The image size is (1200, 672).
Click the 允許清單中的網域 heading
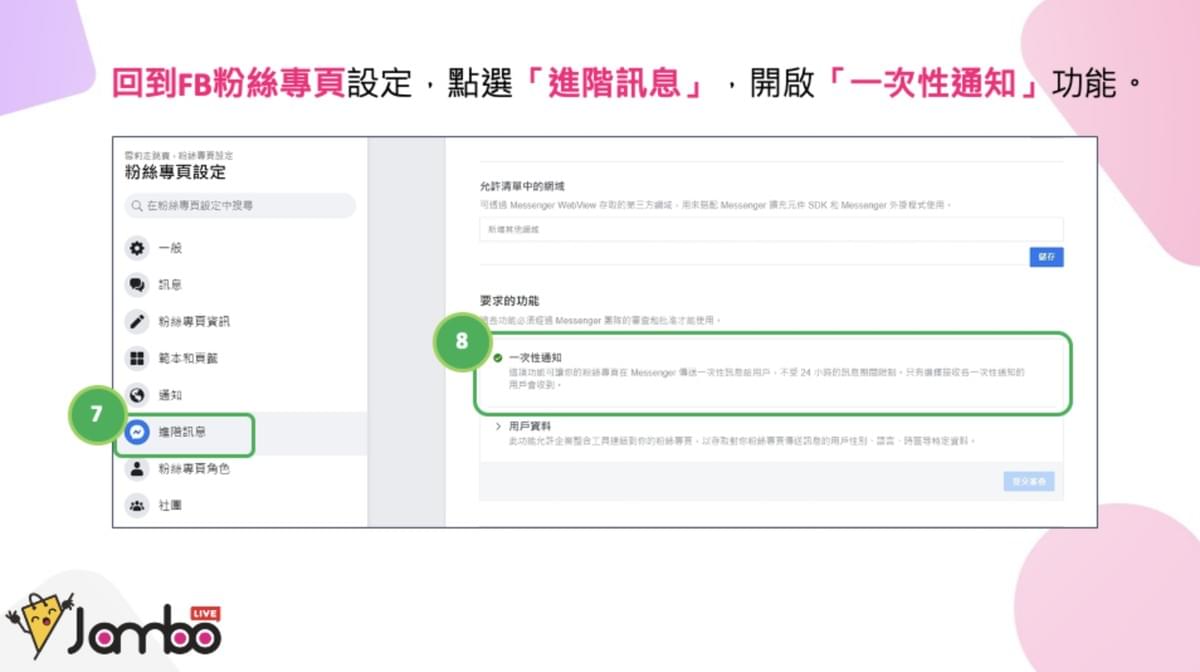click(x=523, y=186)
